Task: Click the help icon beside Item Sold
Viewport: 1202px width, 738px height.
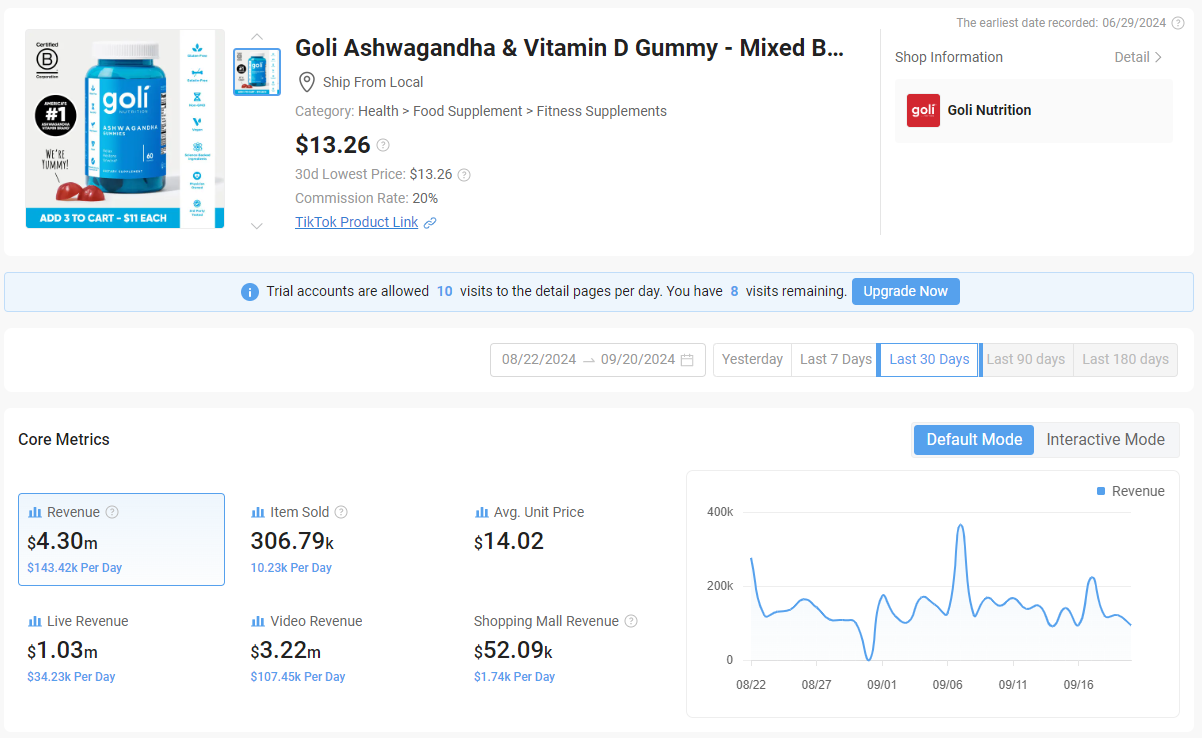Action: 341,512
